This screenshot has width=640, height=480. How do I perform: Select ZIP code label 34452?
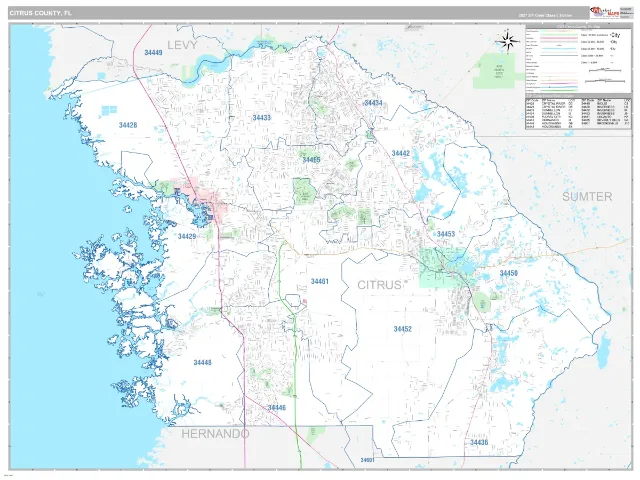coord(402,329)
